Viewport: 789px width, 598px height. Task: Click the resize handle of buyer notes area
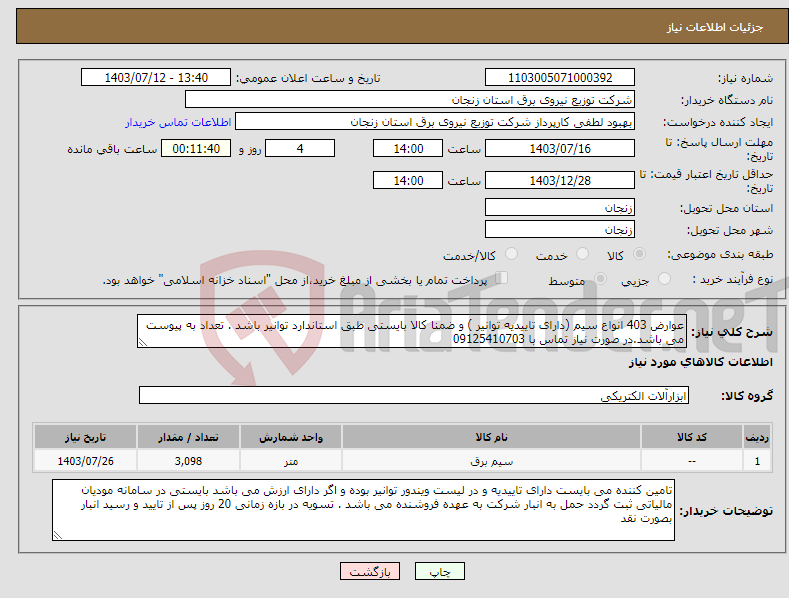pyautogui.click(x=58, y=535)
